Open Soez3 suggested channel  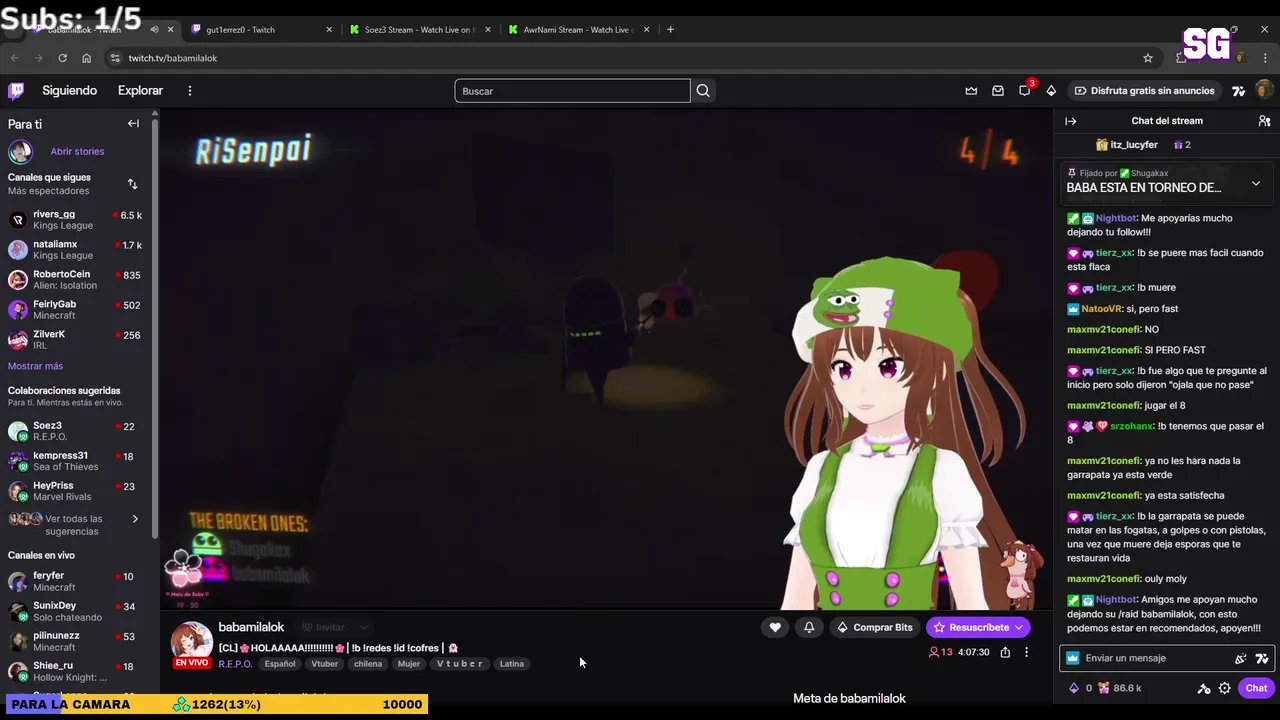point(76,431)
